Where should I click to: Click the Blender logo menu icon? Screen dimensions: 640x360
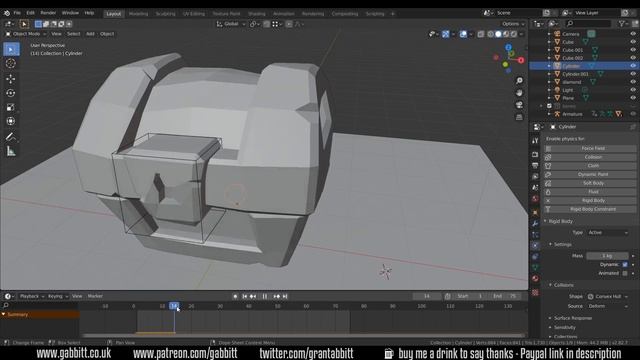click(7, 13)
